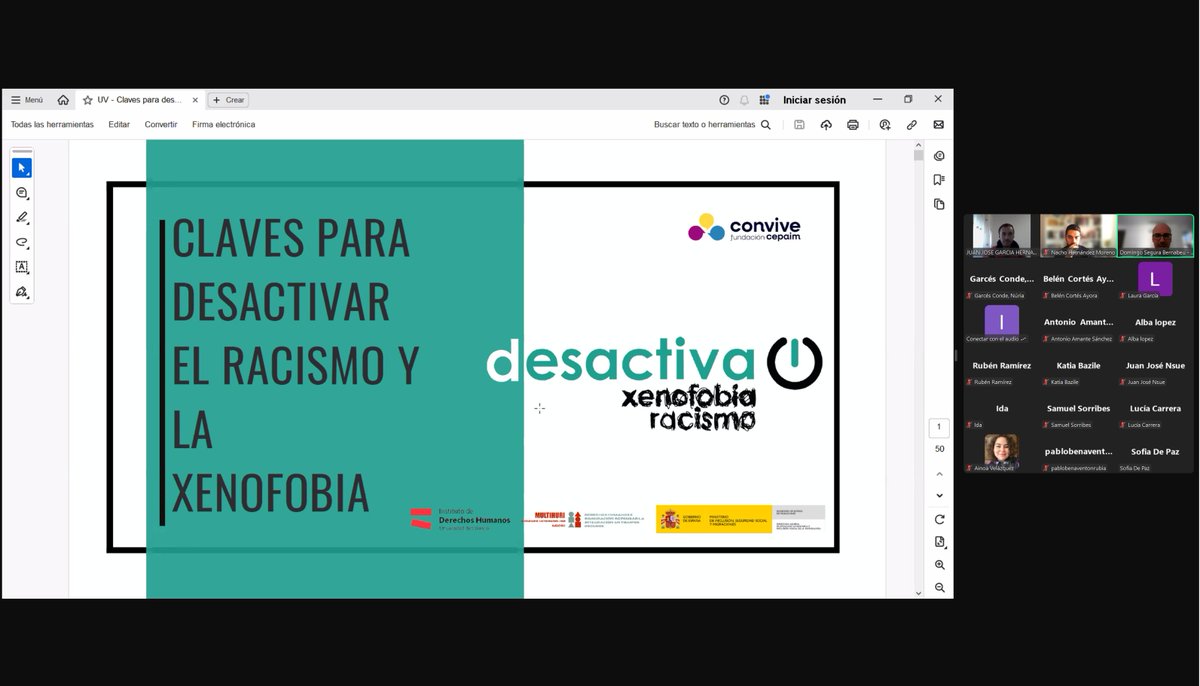Click participant name 'Samuel Sorribes'

tap(1078, 408)
